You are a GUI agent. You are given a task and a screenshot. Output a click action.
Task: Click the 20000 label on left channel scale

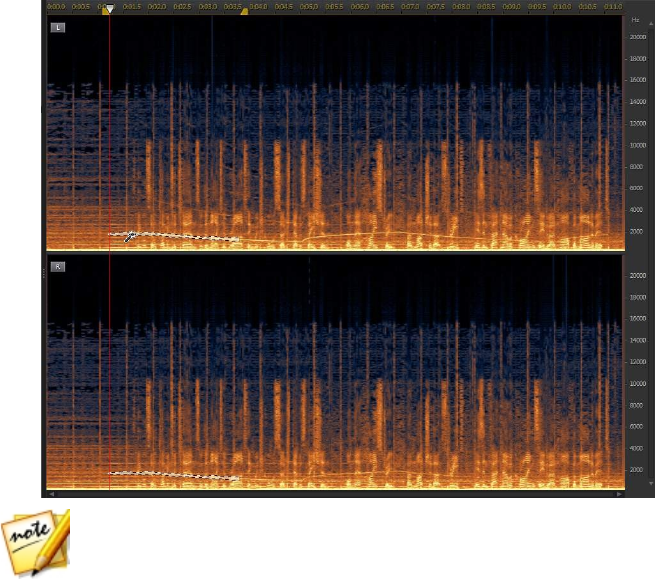638,37
